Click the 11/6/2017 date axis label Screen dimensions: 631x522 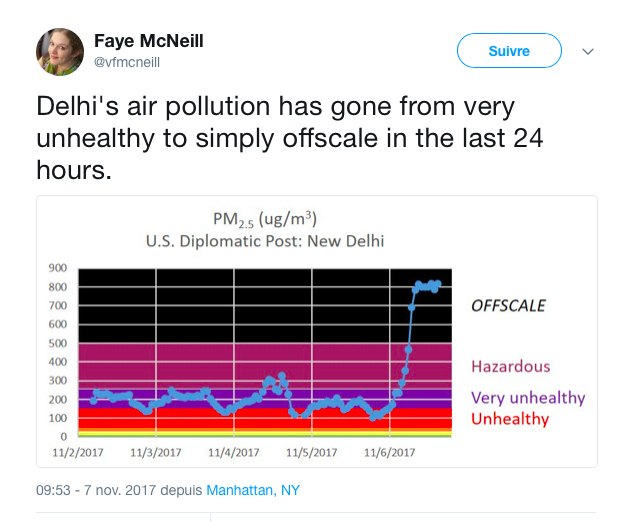(x=390, y=453)
